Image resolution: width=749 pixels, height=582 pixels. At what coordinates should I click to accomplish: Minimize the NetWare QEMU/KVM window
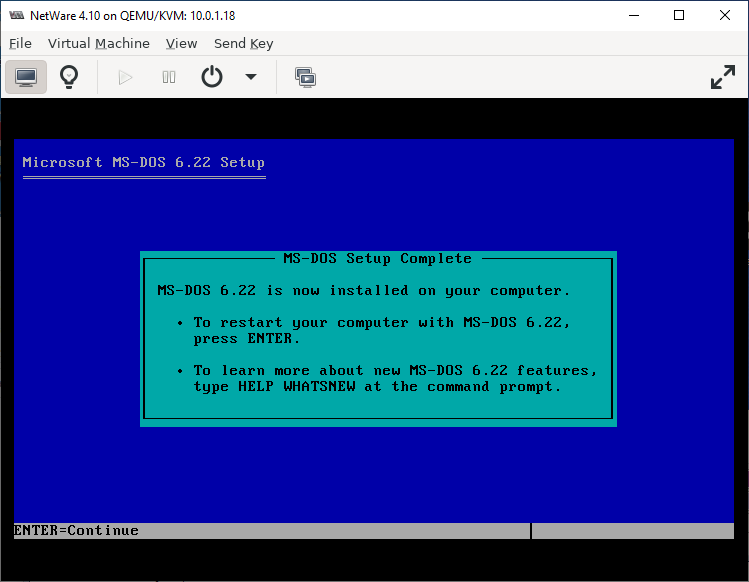(634, 15)
